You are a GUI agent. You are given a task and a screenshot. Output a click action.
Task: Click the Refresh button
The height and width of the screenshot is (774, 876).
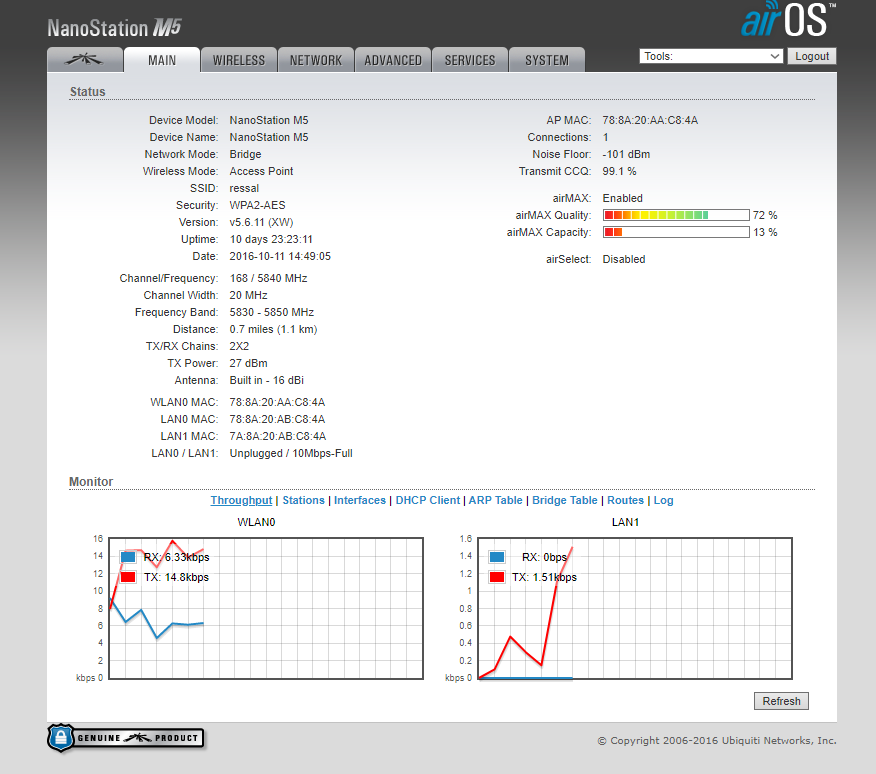tap(781, 701)
